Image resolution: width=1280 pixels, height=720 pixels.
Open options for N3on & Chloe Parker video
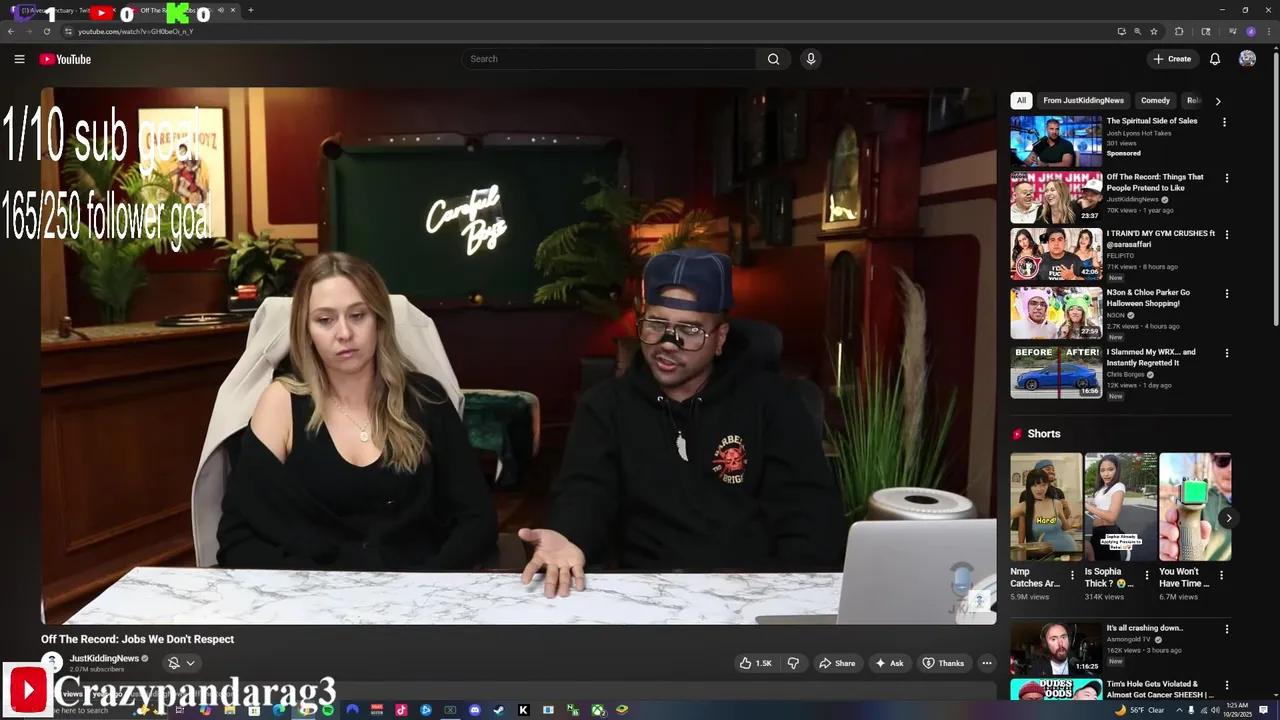click(1227, 294)
